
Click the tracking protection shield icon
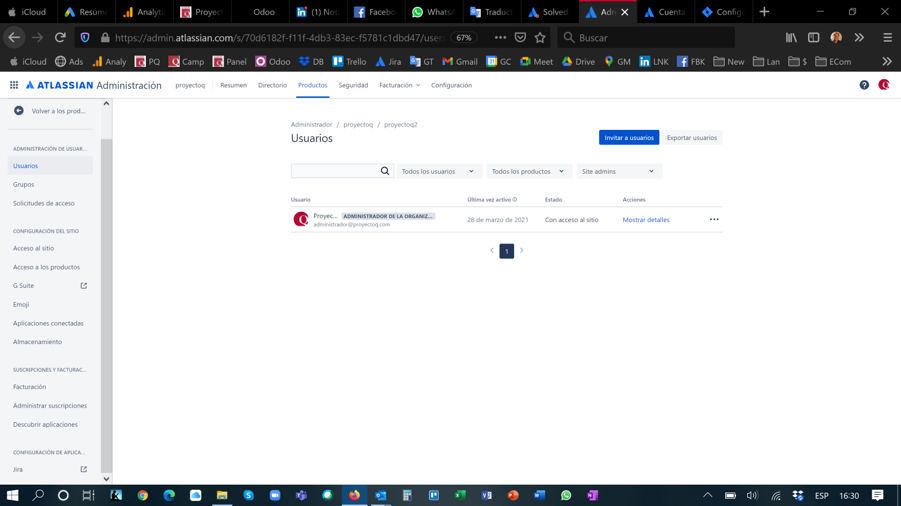[85, 38]
